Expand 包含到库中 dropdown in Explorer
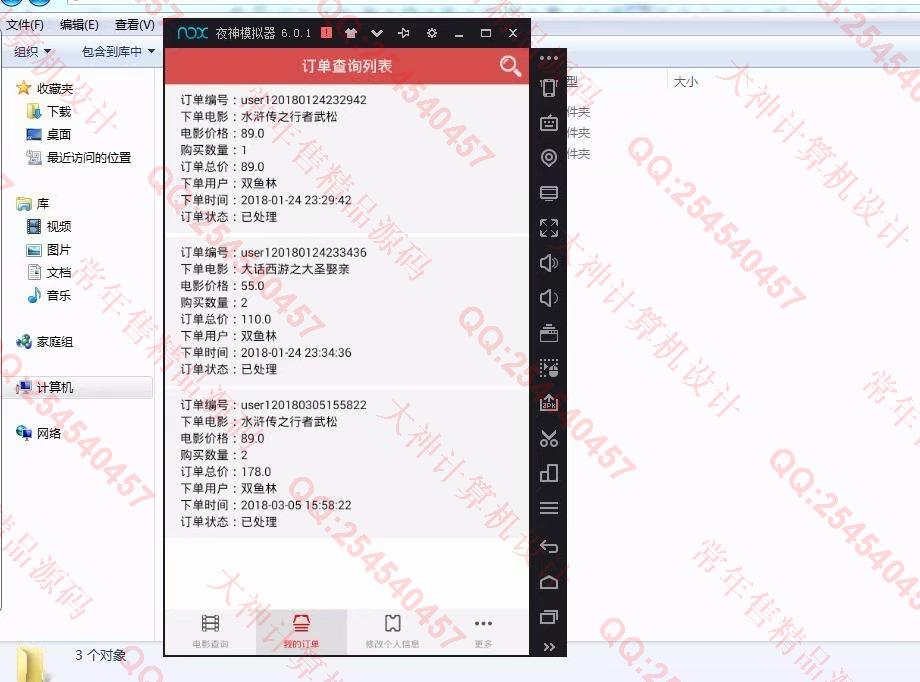 (119, 52)
